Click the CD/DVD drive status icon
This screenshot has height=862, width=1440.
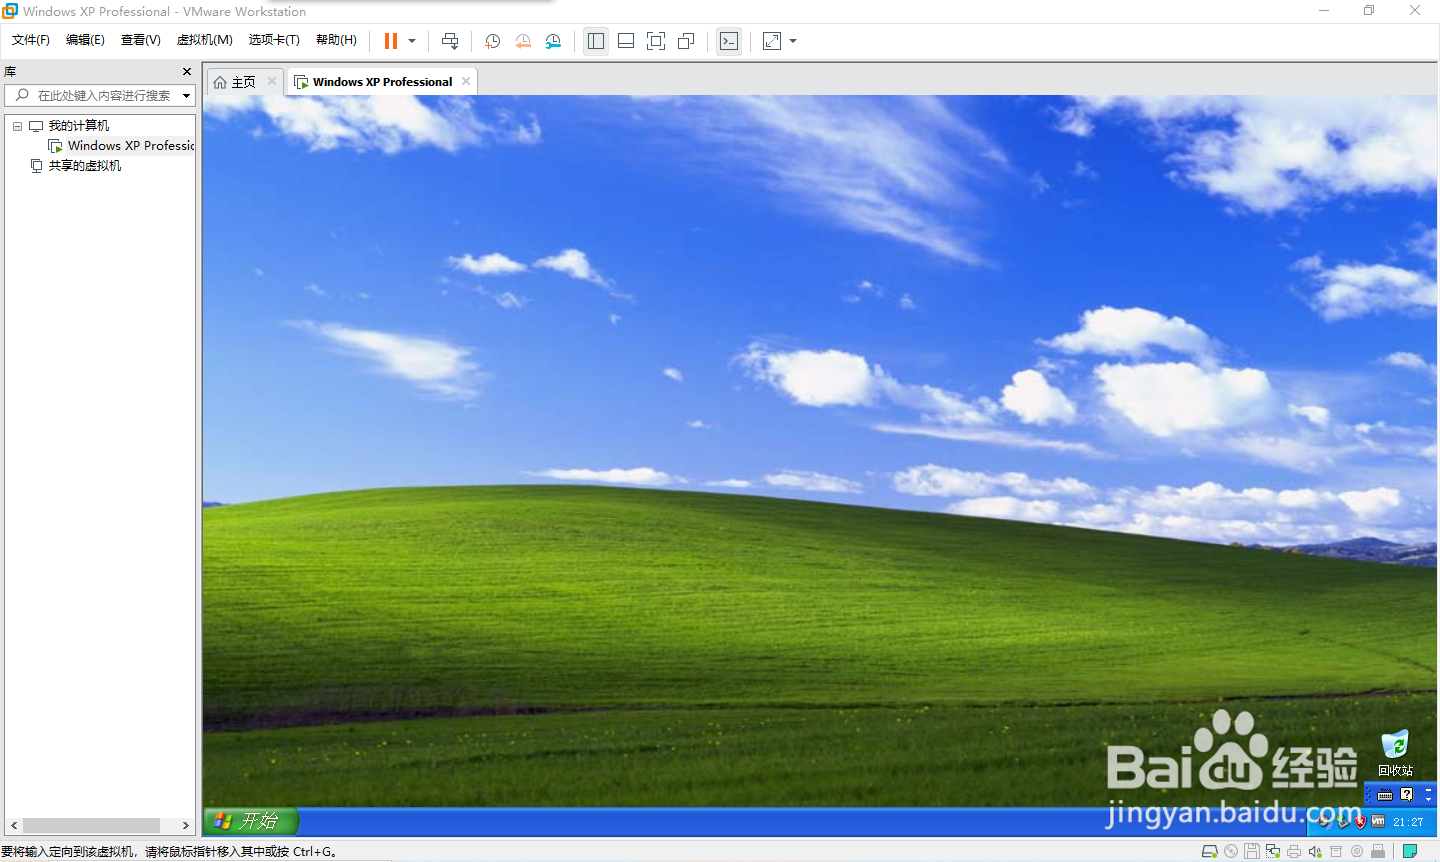(1231, 851)
